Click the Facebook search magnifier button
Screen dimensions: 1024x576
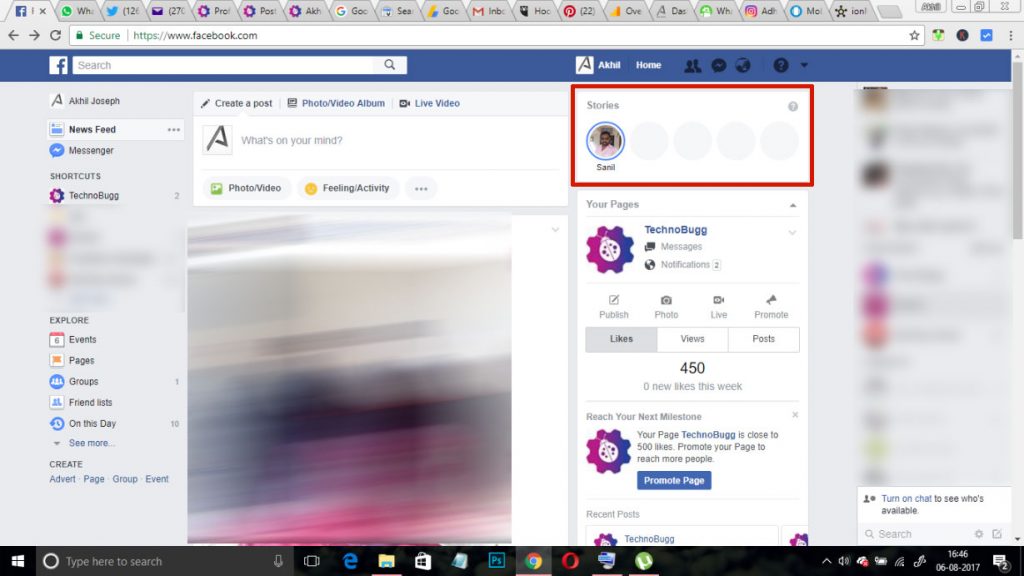click(x=389, y=65)
